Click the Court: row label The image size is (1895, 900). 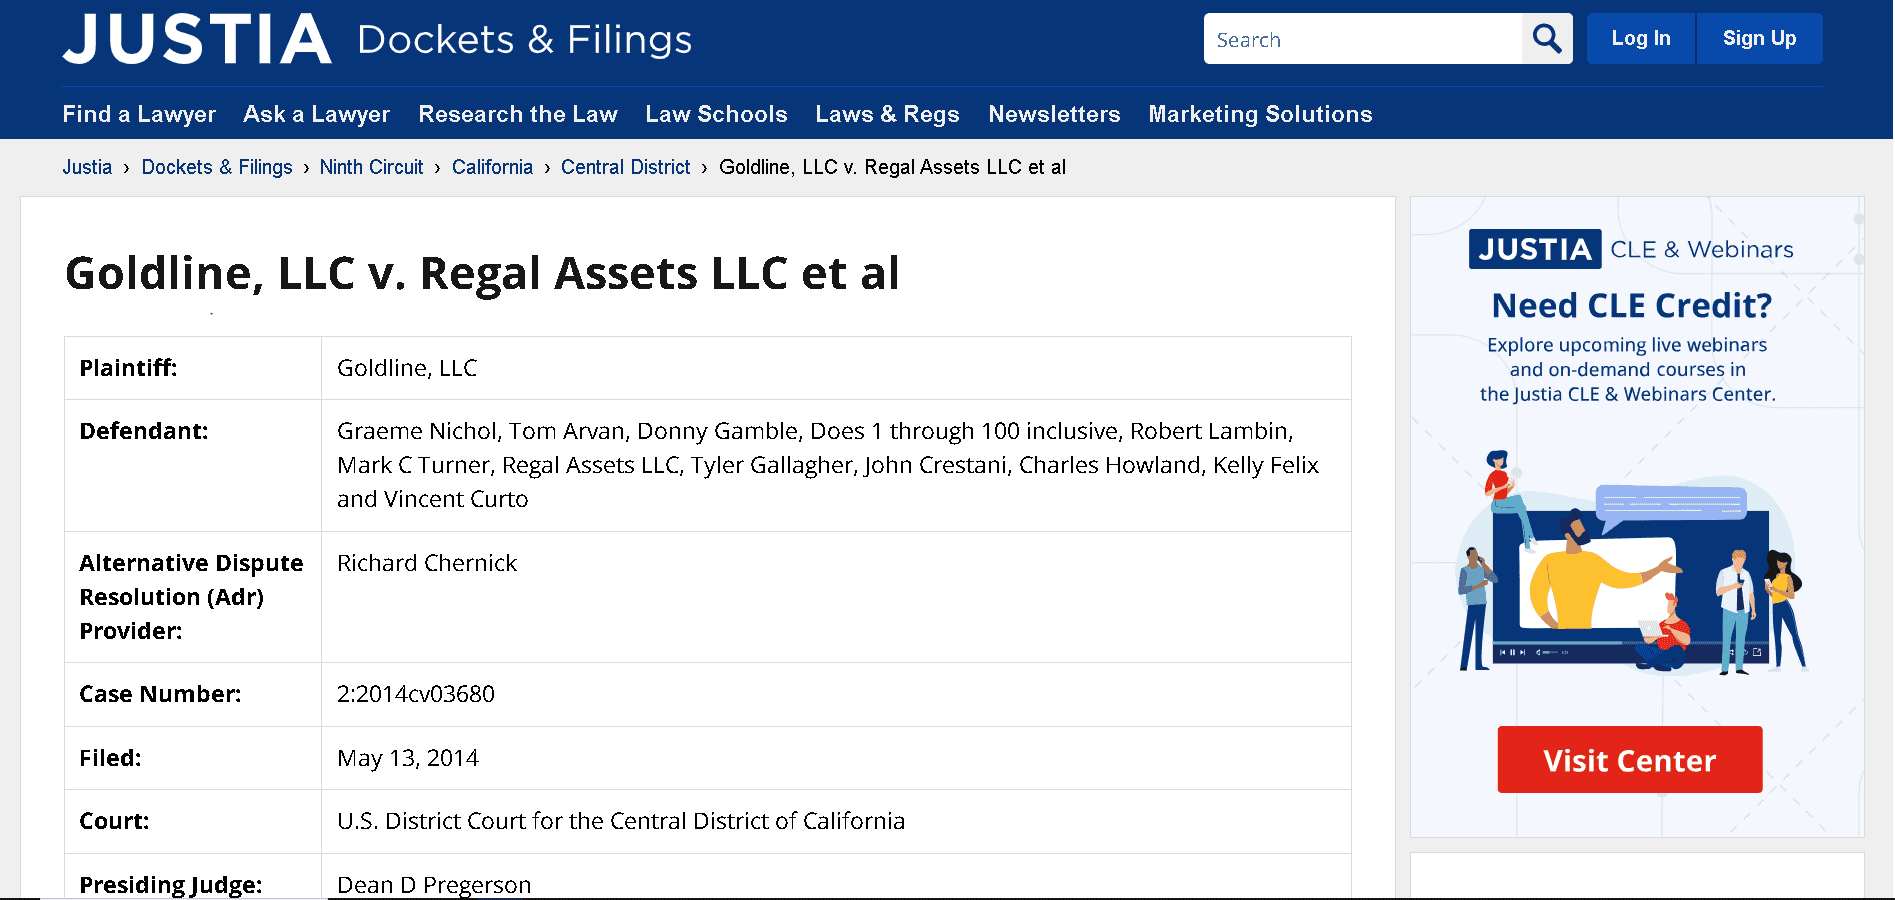tap(114, 821)
